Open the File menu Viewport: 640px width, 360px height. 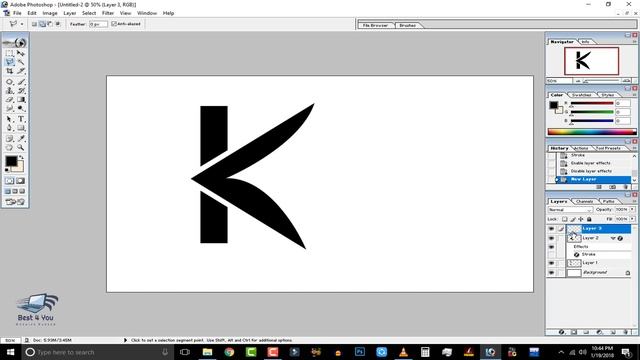click(17, 13)
